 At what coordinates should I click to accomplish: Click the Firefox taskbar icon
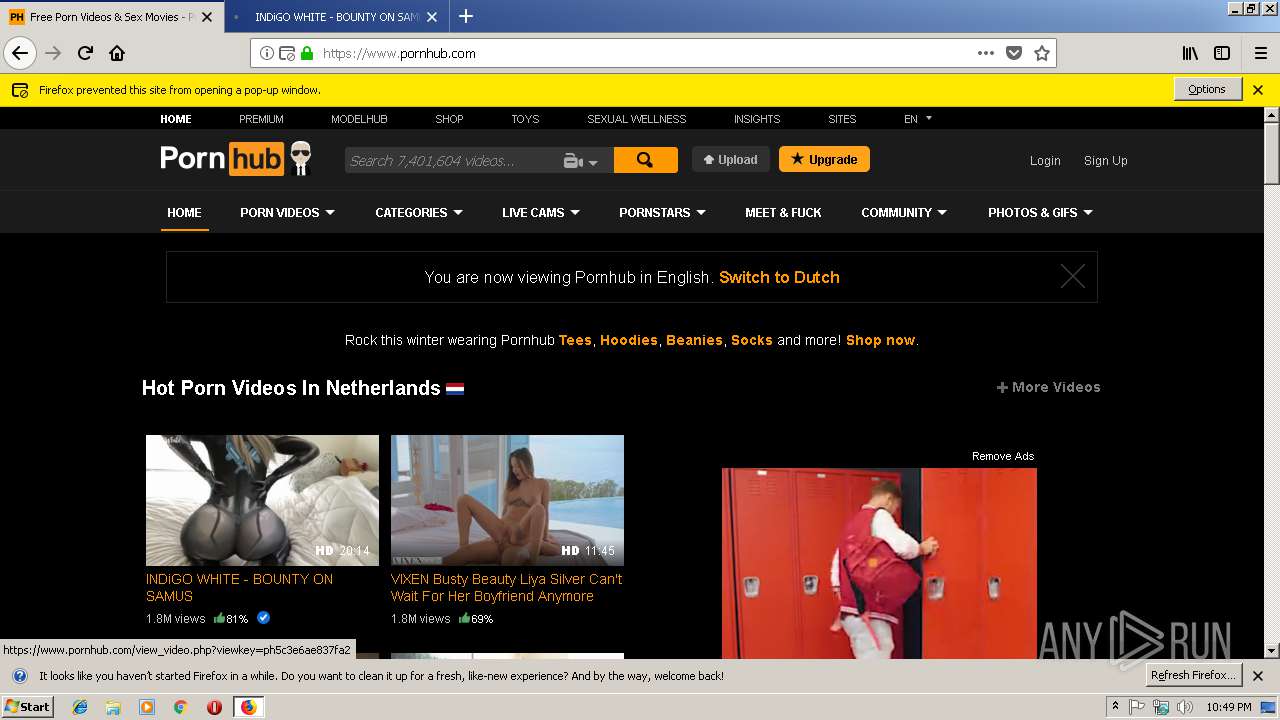pyautogui.click(x=248, y=707)
